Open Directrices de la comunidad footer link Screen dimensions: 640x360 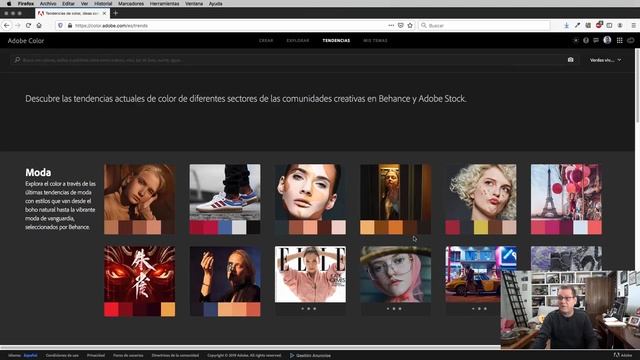[175, 356]
